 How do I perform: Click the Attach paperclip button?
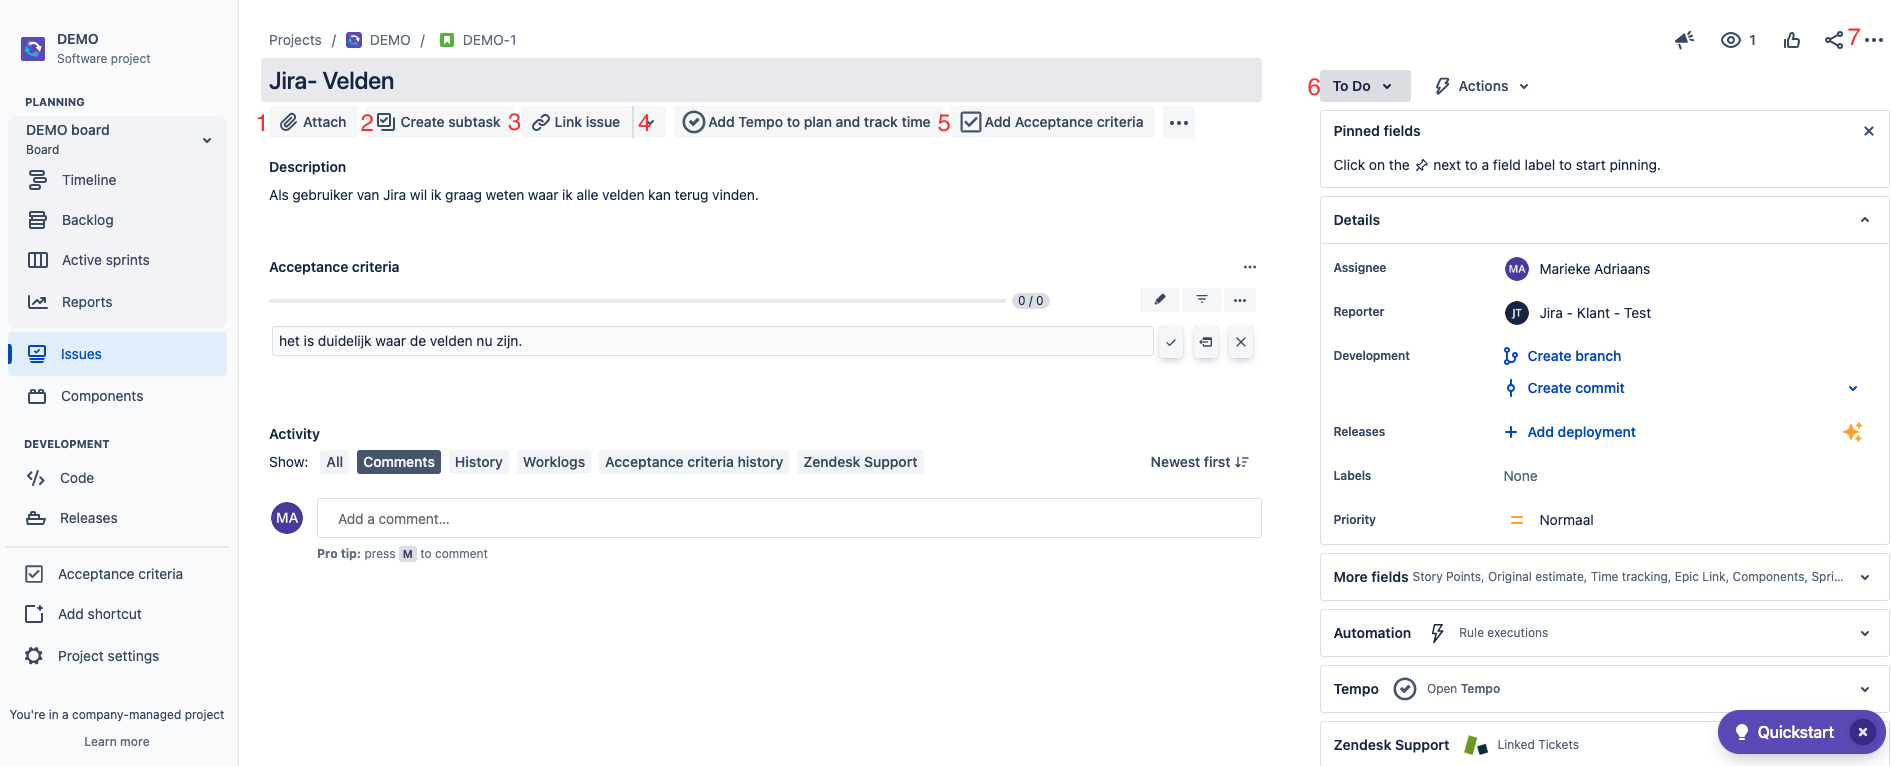click(313, 122)
